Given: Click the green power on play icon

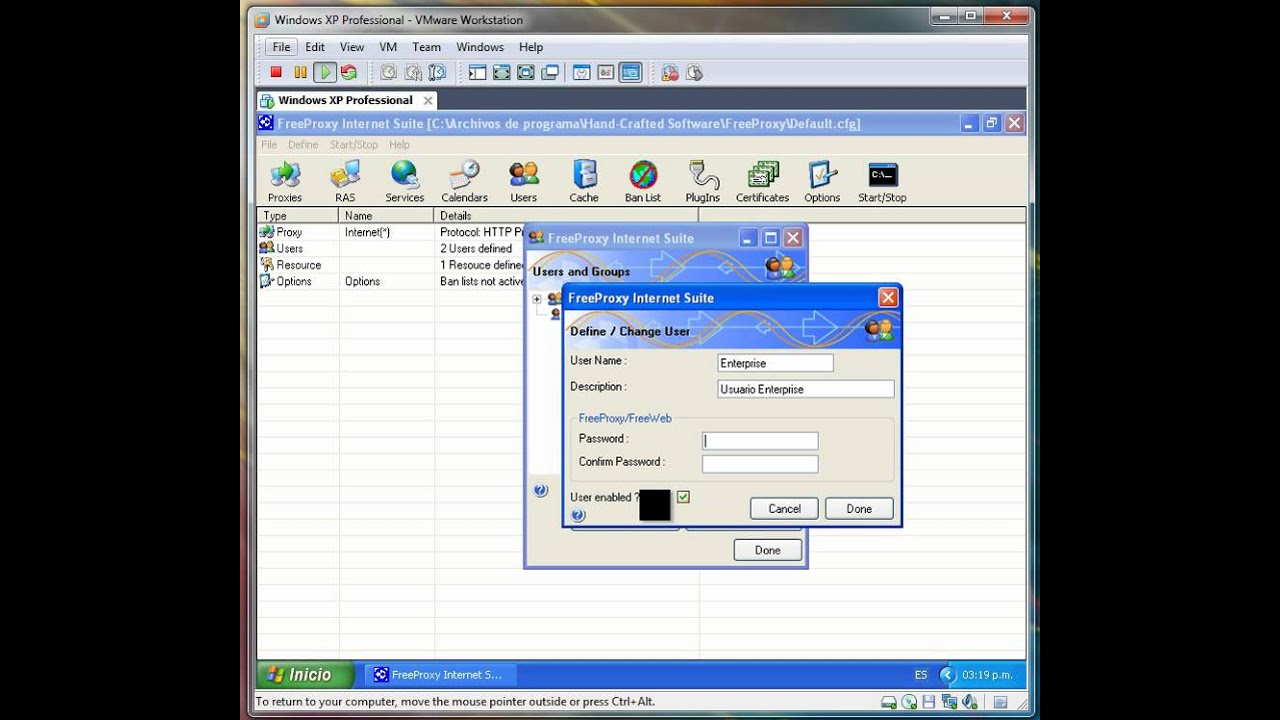Looking at the screenshot, I should coord(324,72).
